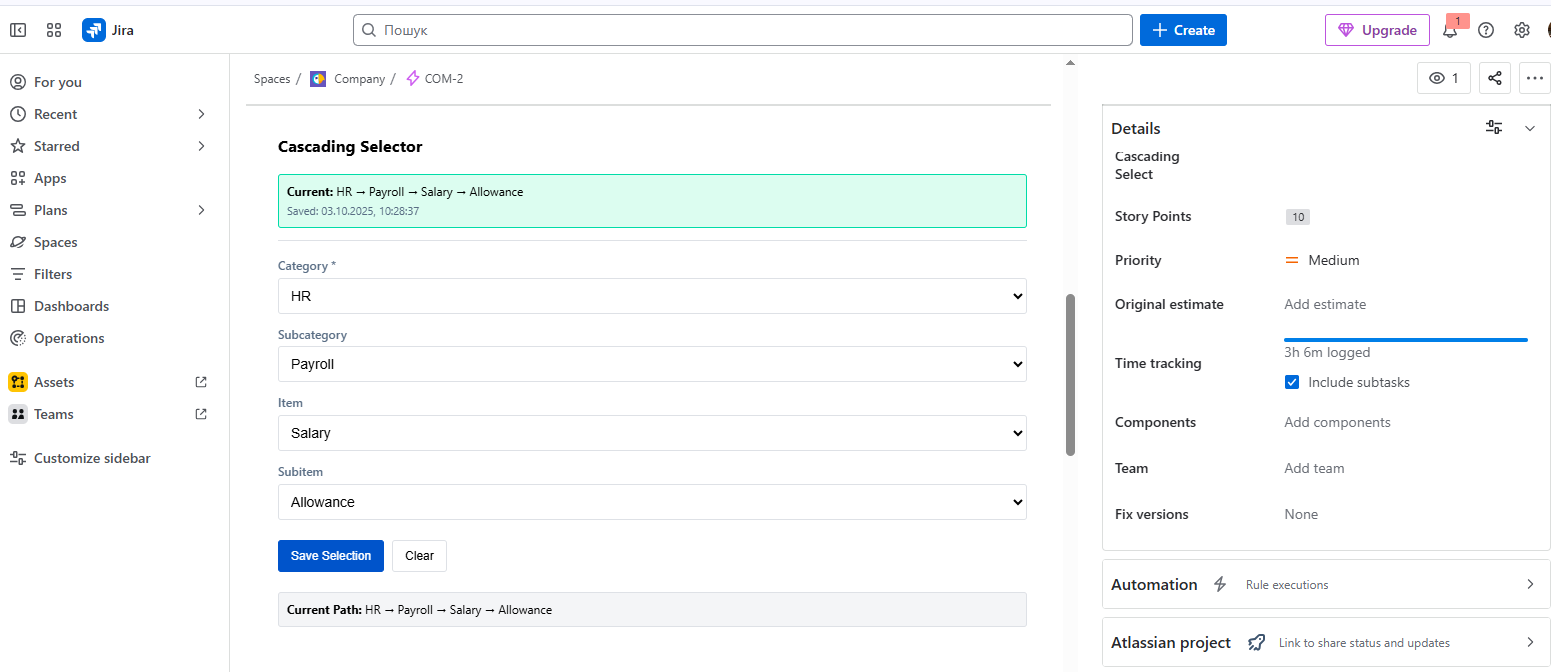
Task: Open the notifications bell
Action: coord(1450,30)
